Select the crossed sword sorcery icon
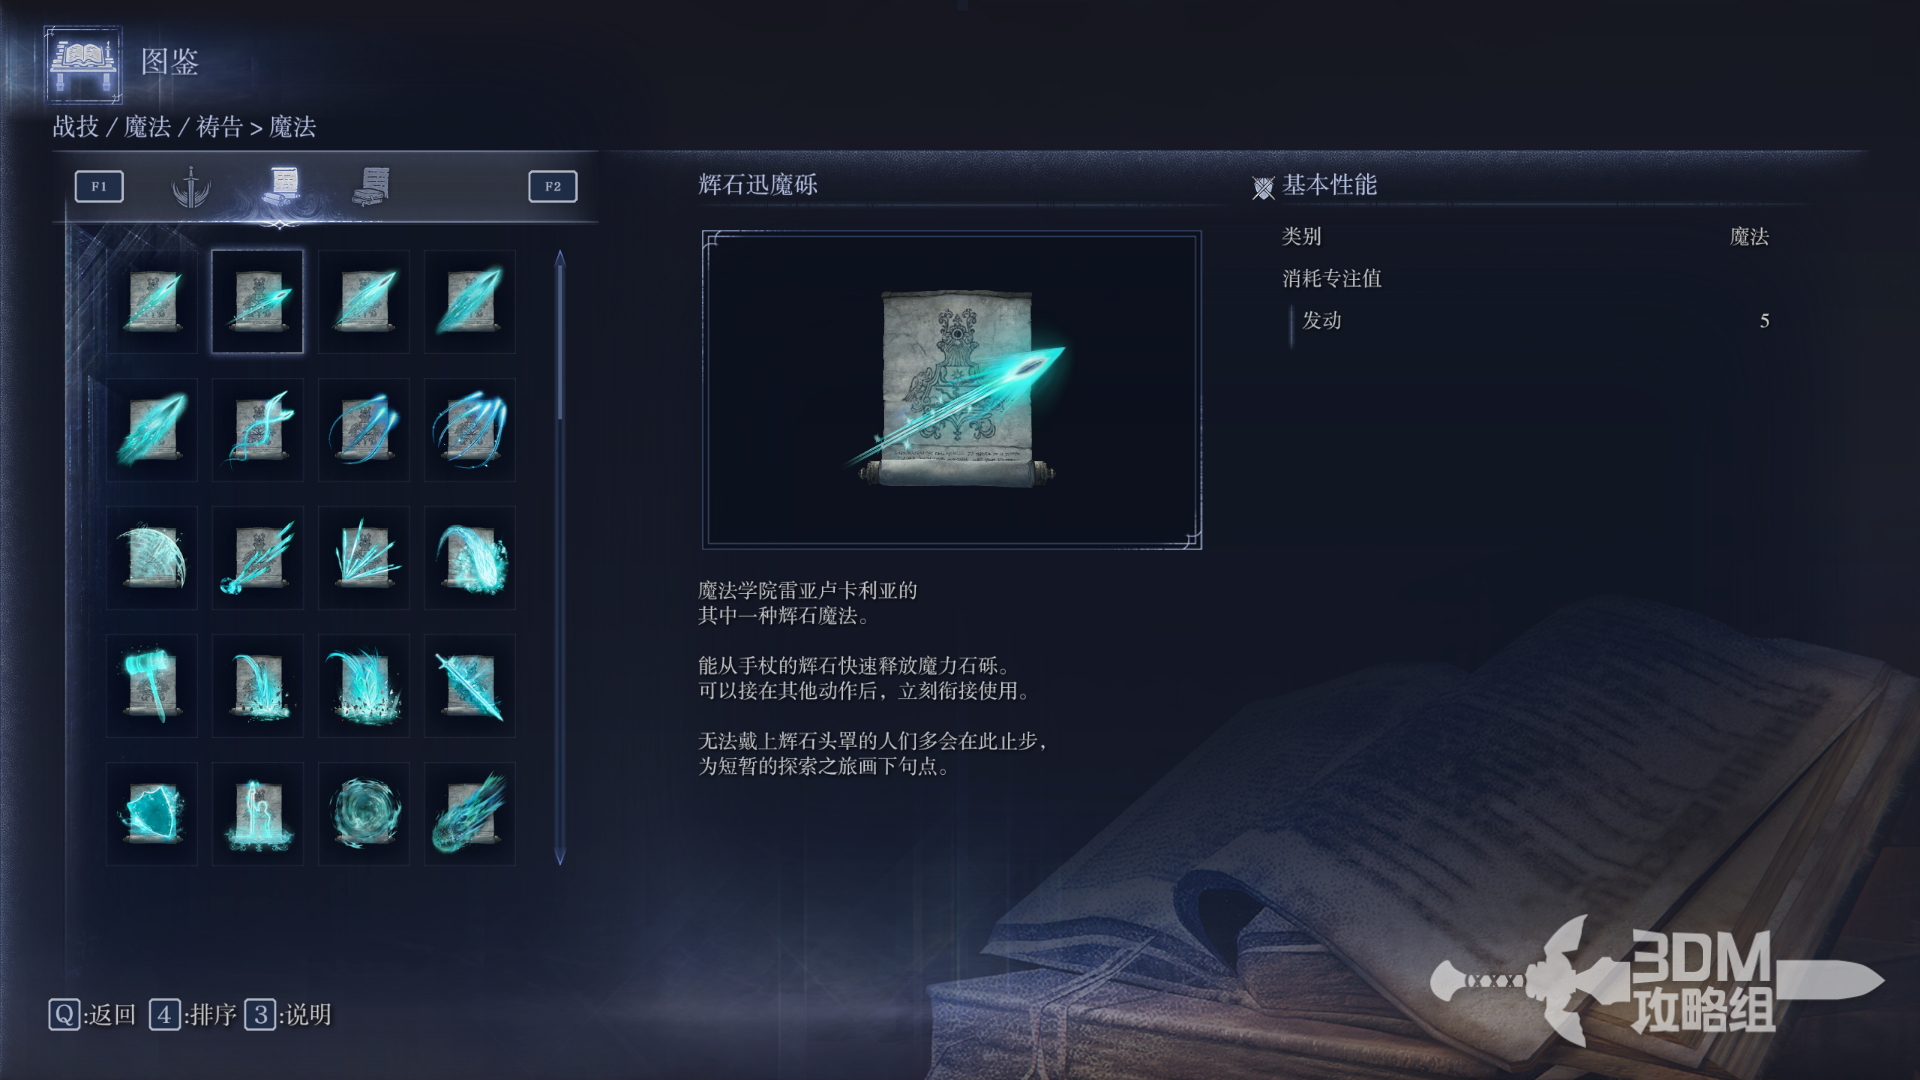 tap(470, 686)
